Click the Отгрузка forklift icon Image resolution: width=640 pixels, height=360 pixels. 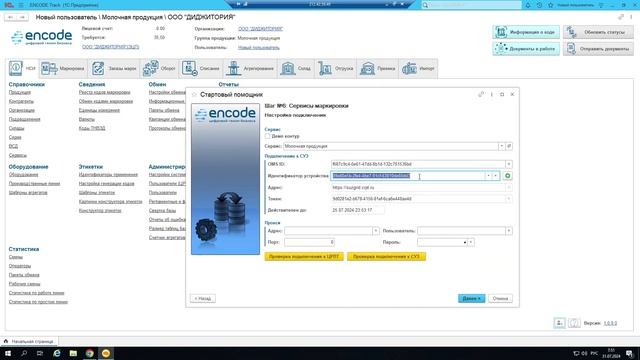(325, 69)
